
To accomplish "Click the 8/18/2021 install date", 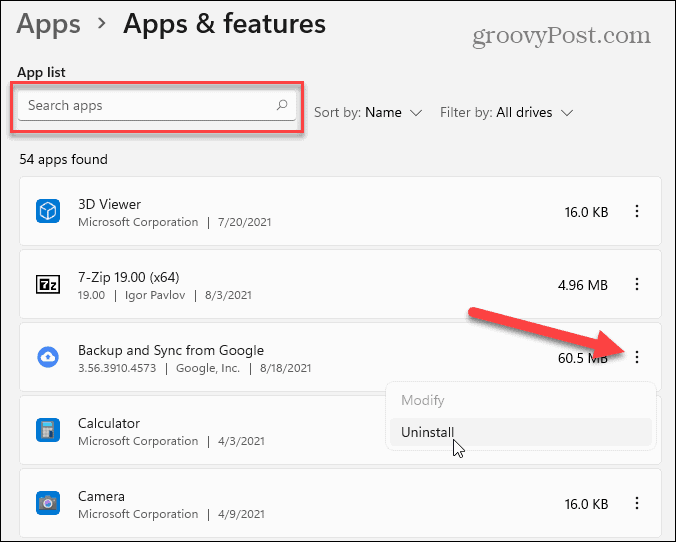I will pyautogui.click(x=285, y=368).
